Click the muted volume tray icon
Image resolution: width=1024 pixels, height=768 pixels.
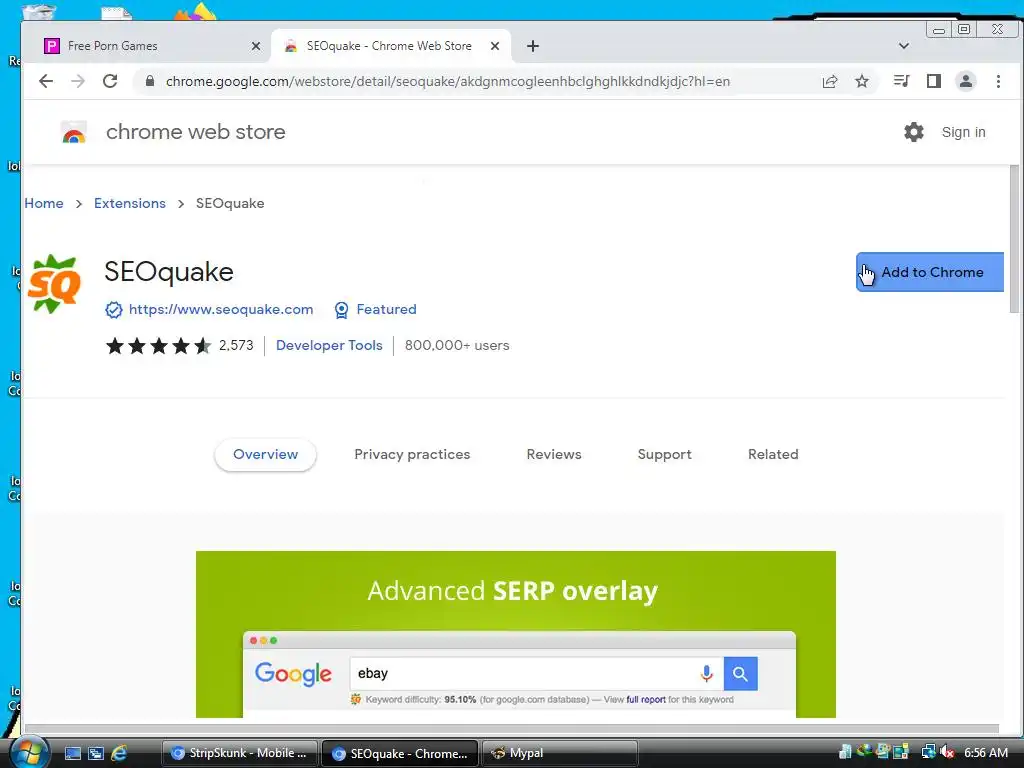(947, 753)
